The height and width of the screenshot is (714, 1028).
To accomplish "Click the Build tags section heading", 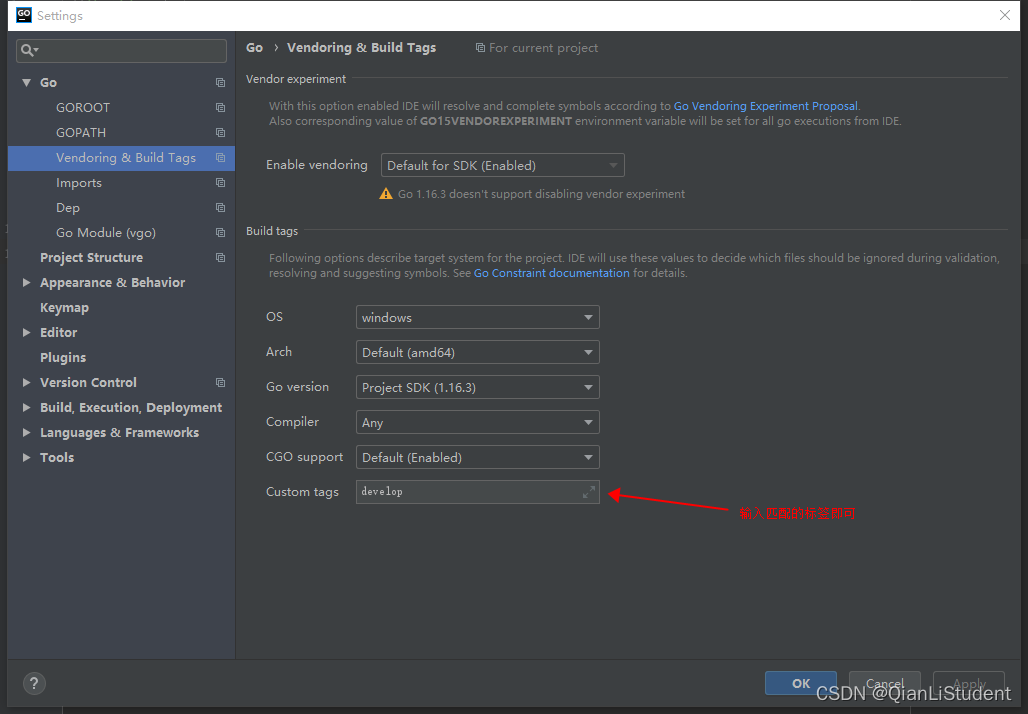I will 272,231.
